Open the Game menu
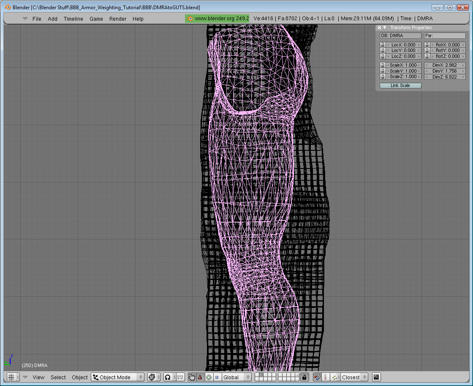This screenshot has width=473, height=386. point(96,19)
